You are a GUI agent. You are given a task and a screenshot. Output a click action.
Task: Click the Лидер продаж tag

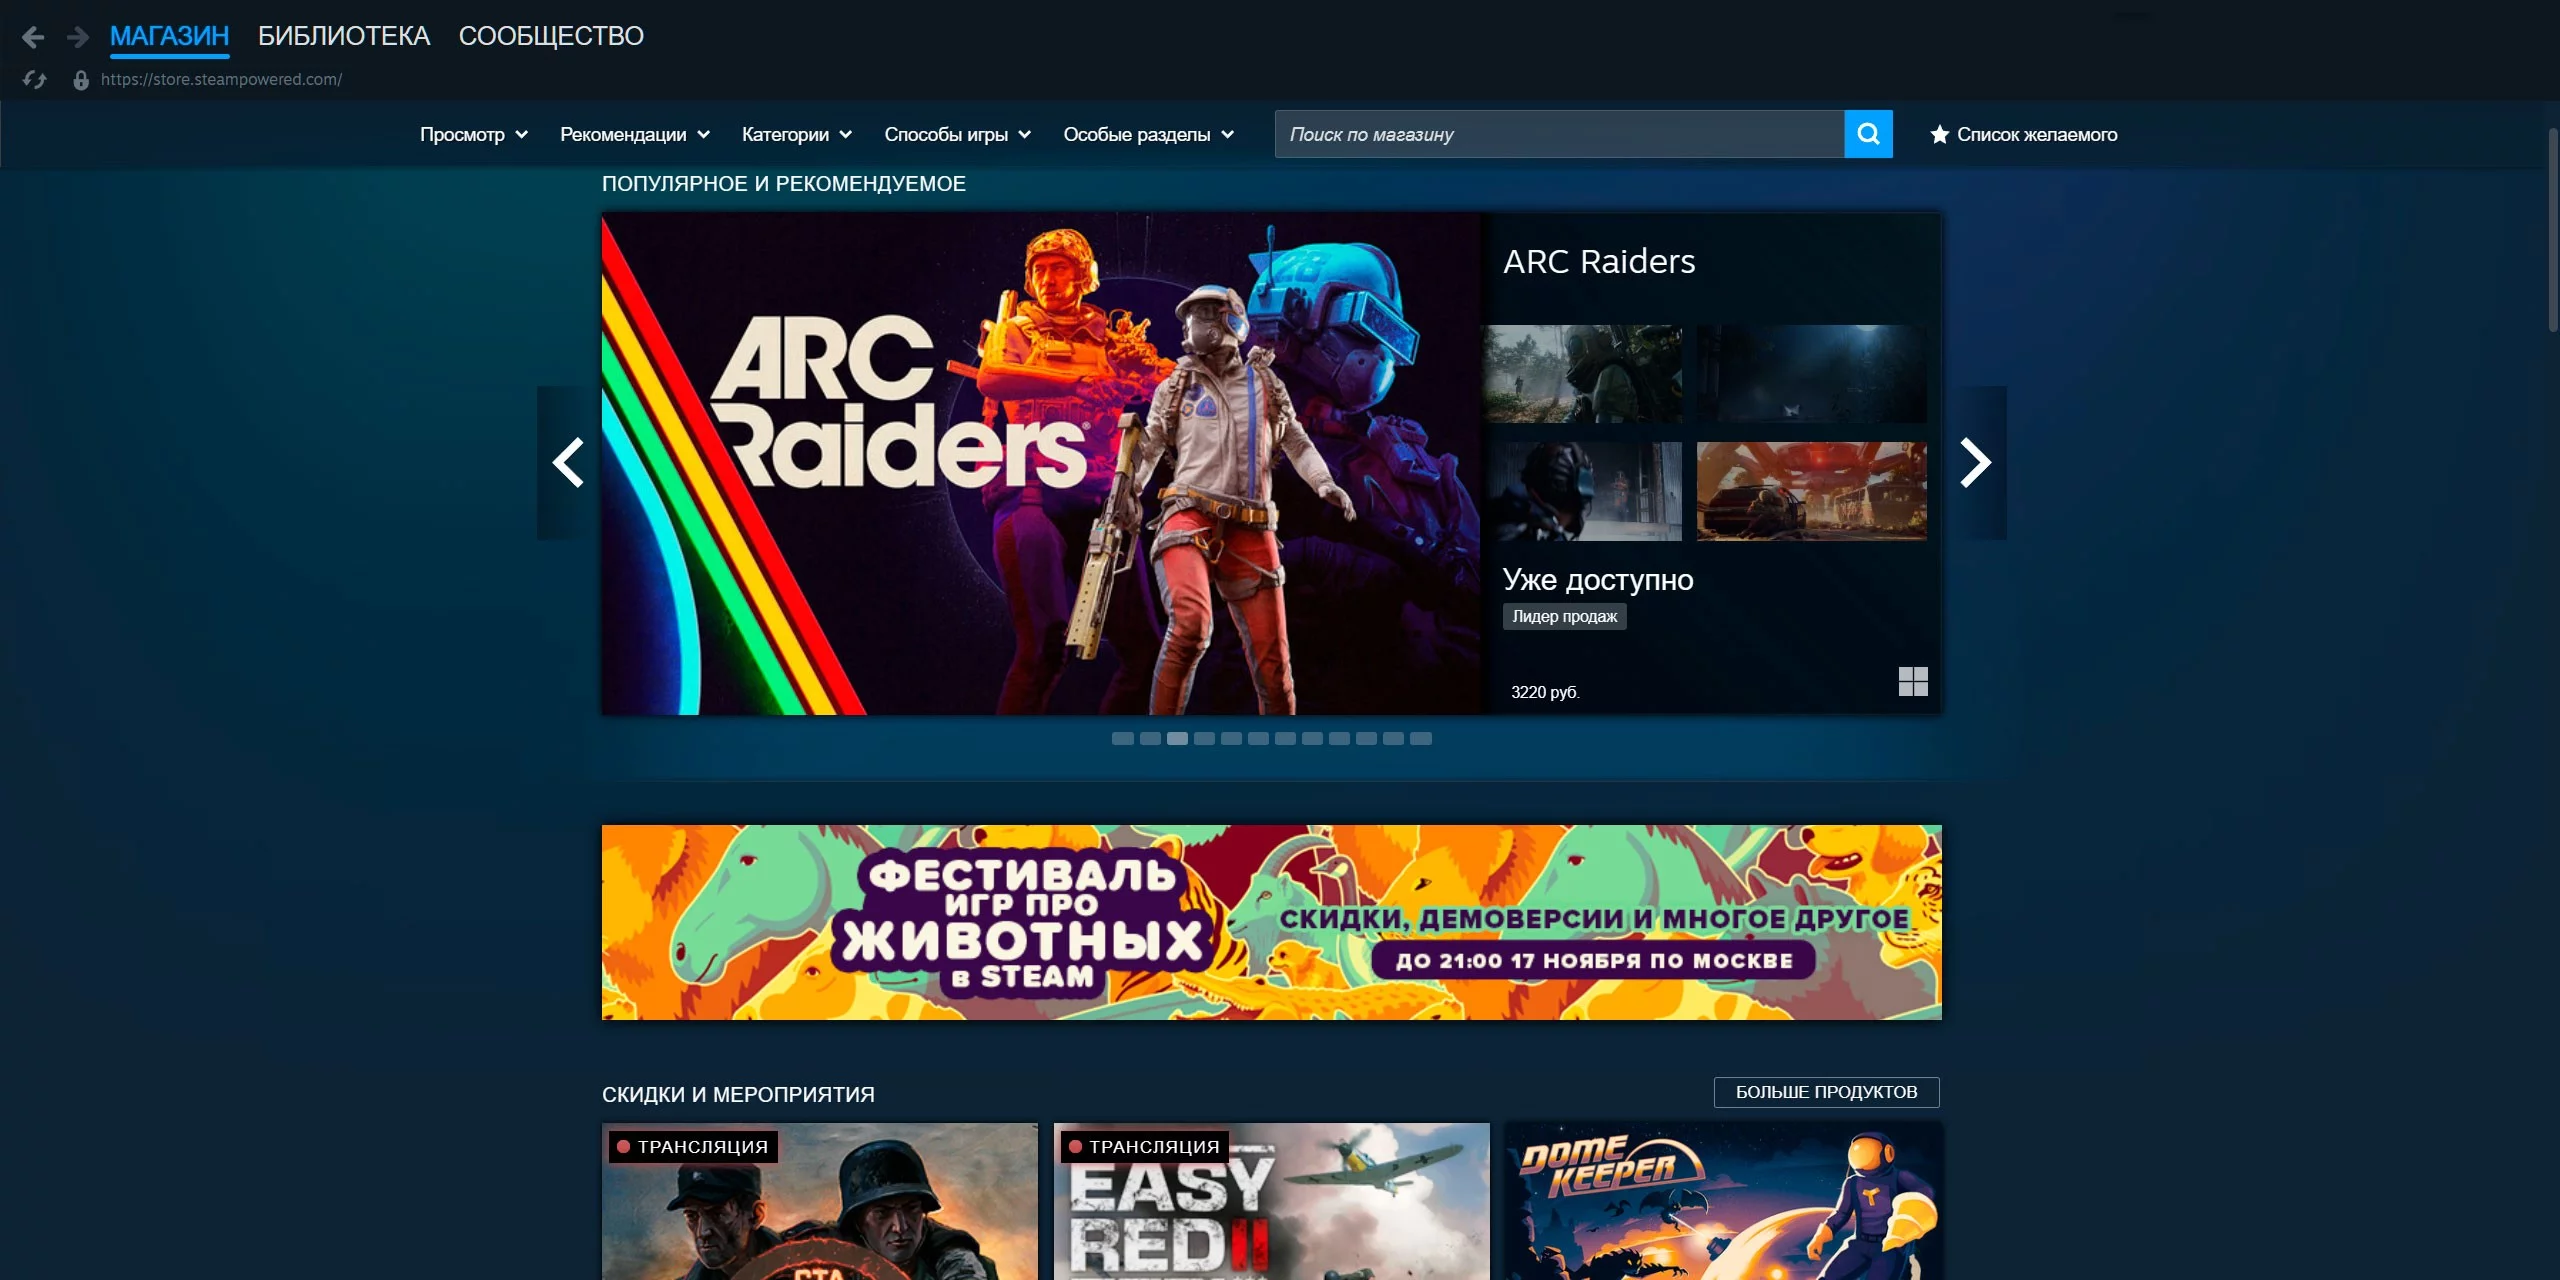(1564, 616)
